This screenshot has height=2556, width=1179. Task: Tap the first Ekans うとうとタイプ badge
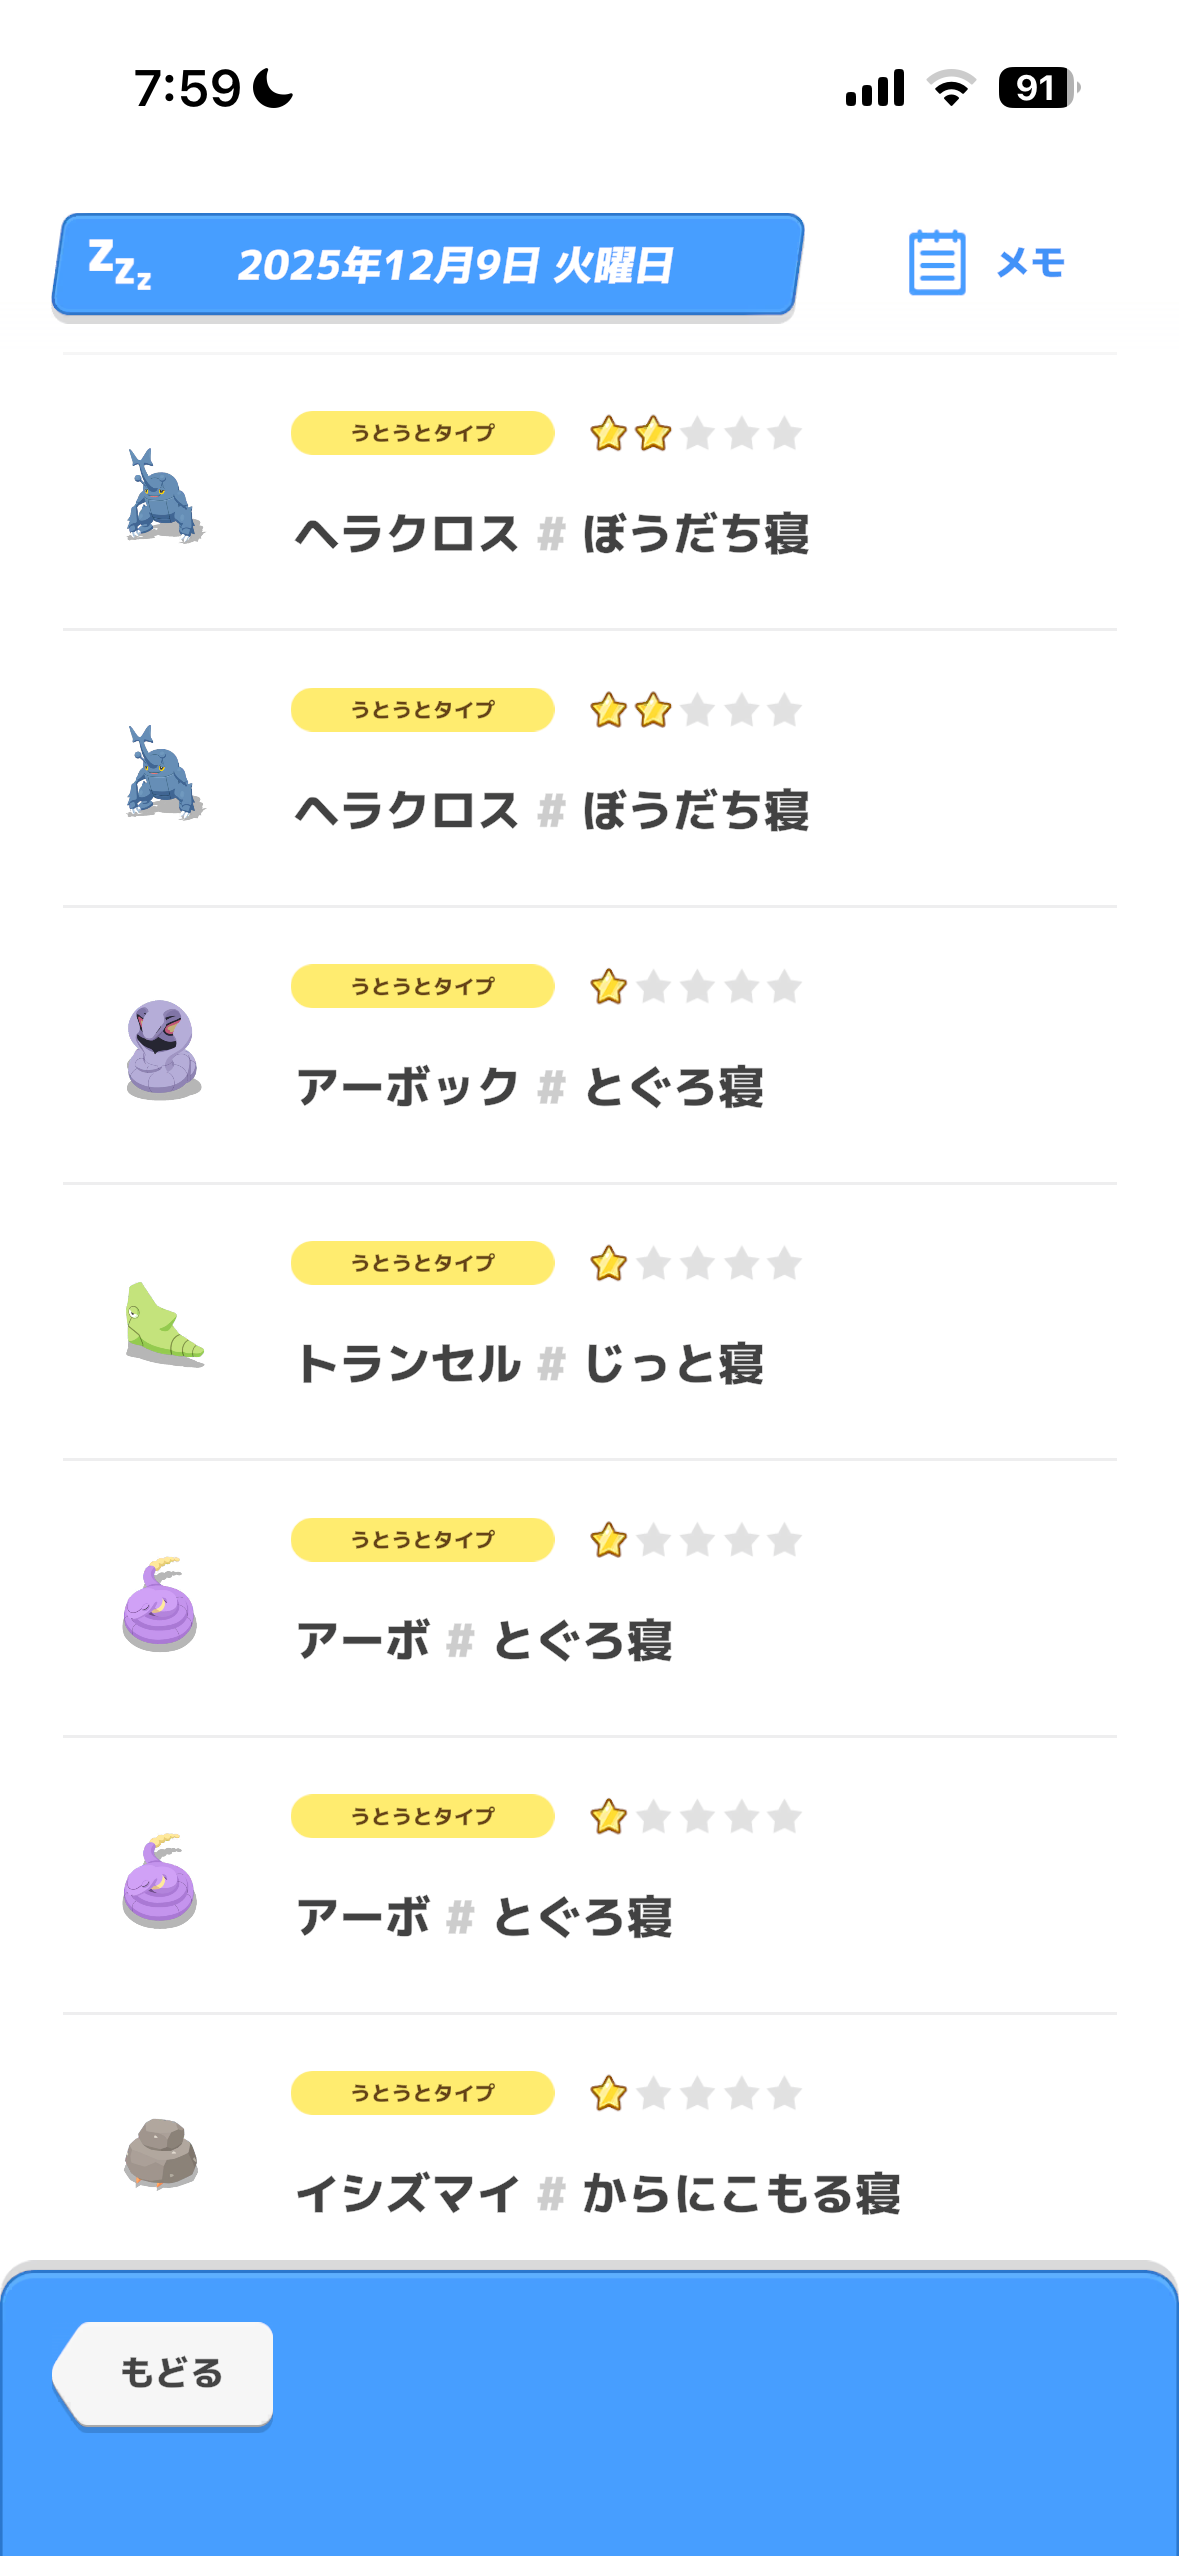[422, 1540]
